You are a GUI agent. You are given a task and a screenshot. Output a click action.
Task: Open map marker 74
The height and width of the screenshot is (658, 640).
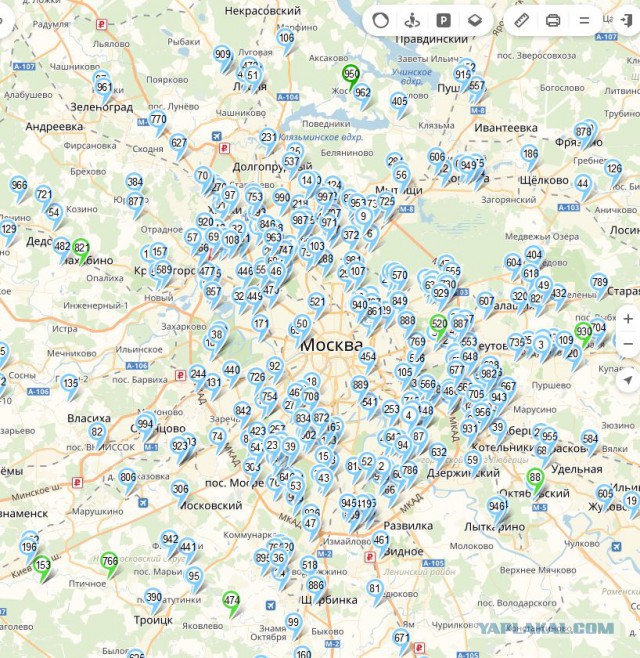point(217,437)
